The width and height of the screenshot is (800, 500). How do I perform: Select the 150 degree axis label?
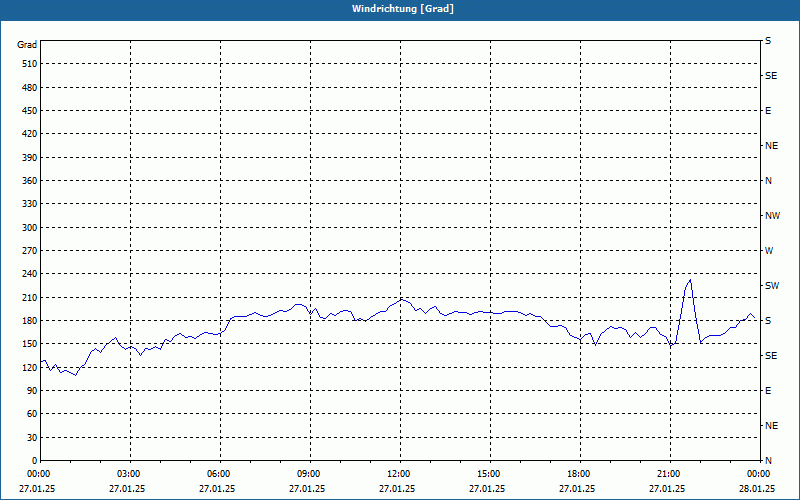pos(30,343)
